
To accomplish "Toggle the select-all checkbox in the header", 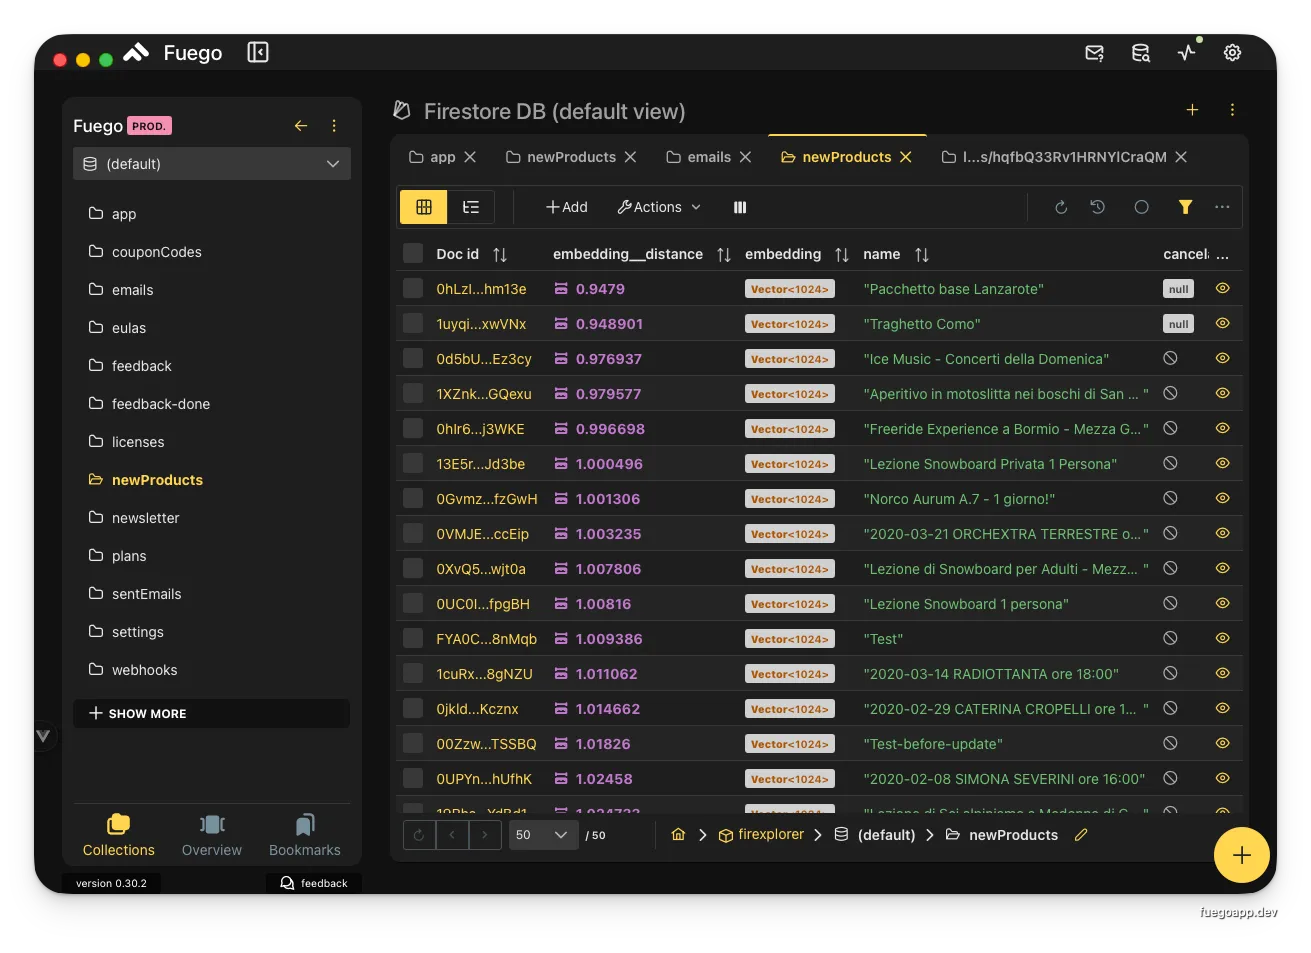I will tap(413, 253).
